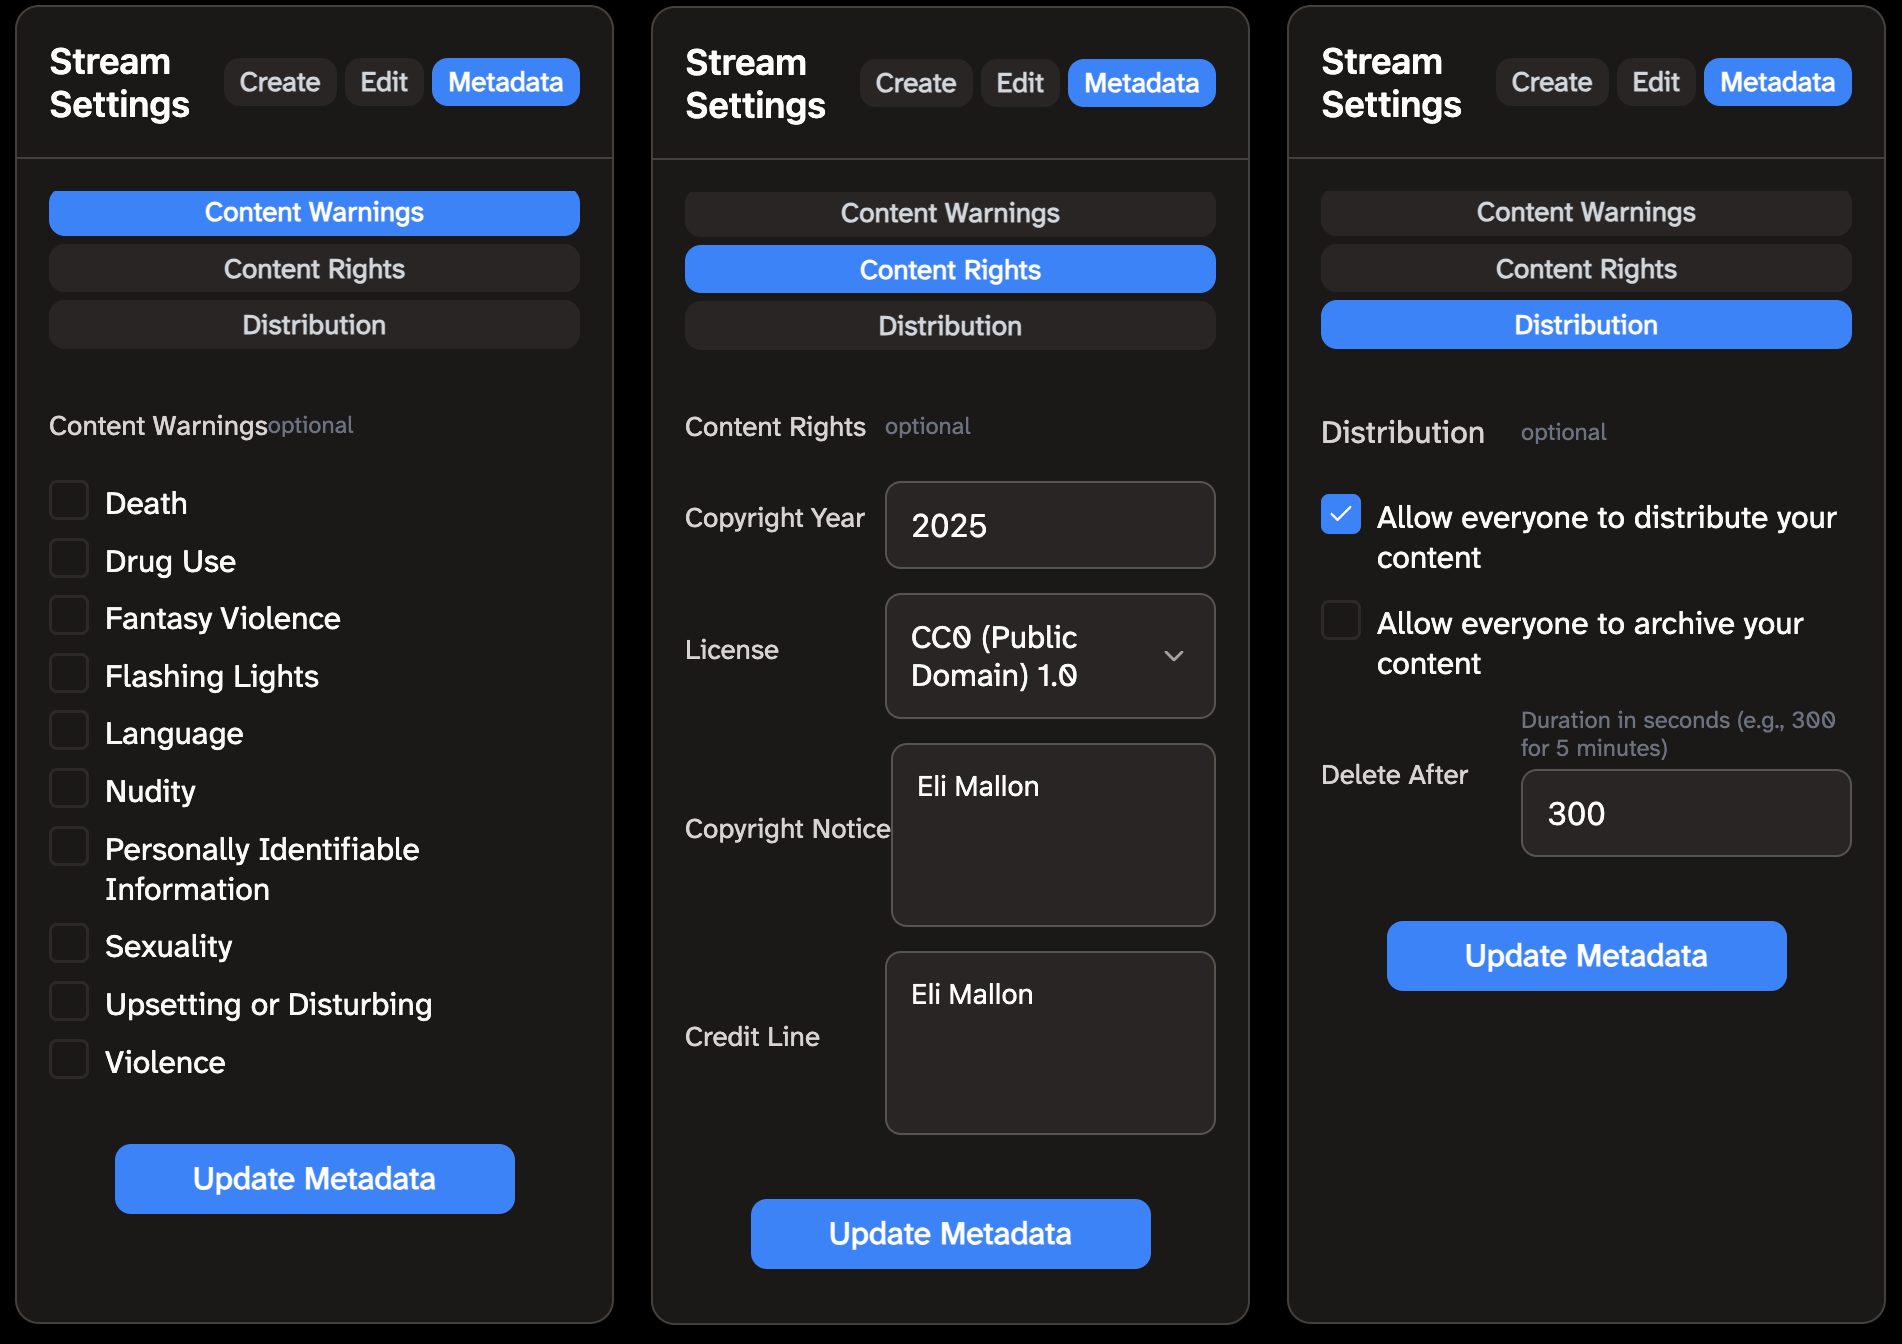The width and height of the screenshot is (1902, 1344).
Task: Click into the Credit Line text box
Action: 1050,1043
